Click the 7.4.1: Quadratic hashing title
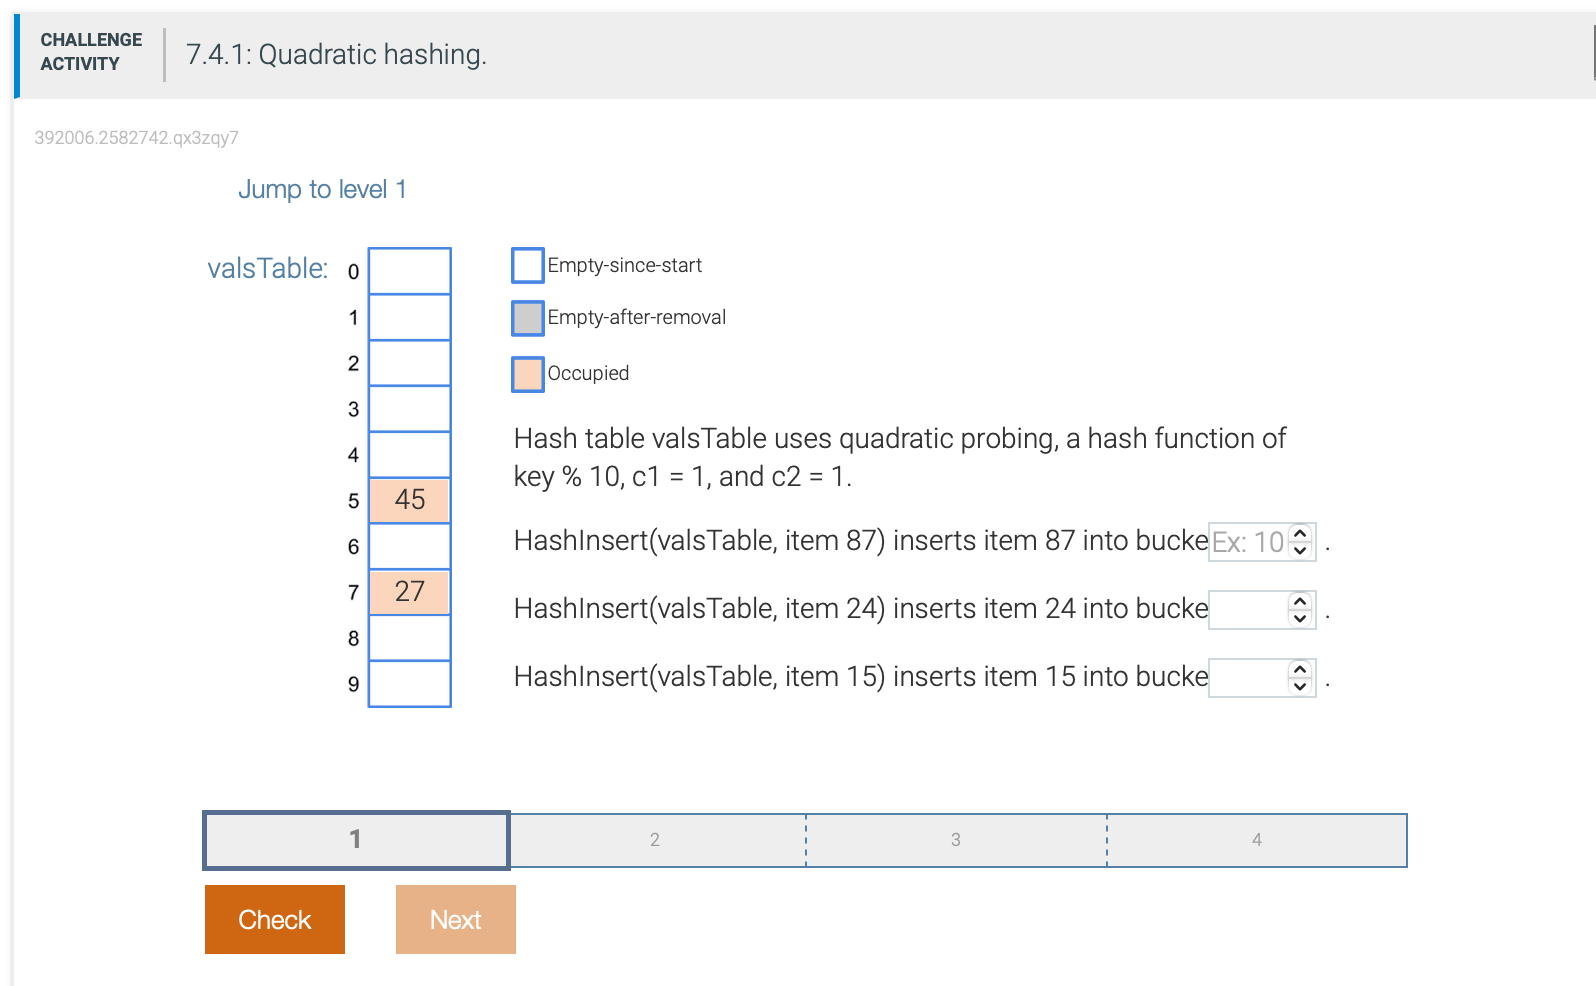Viewport: 1596px width, 986px height. click(336, 54)
